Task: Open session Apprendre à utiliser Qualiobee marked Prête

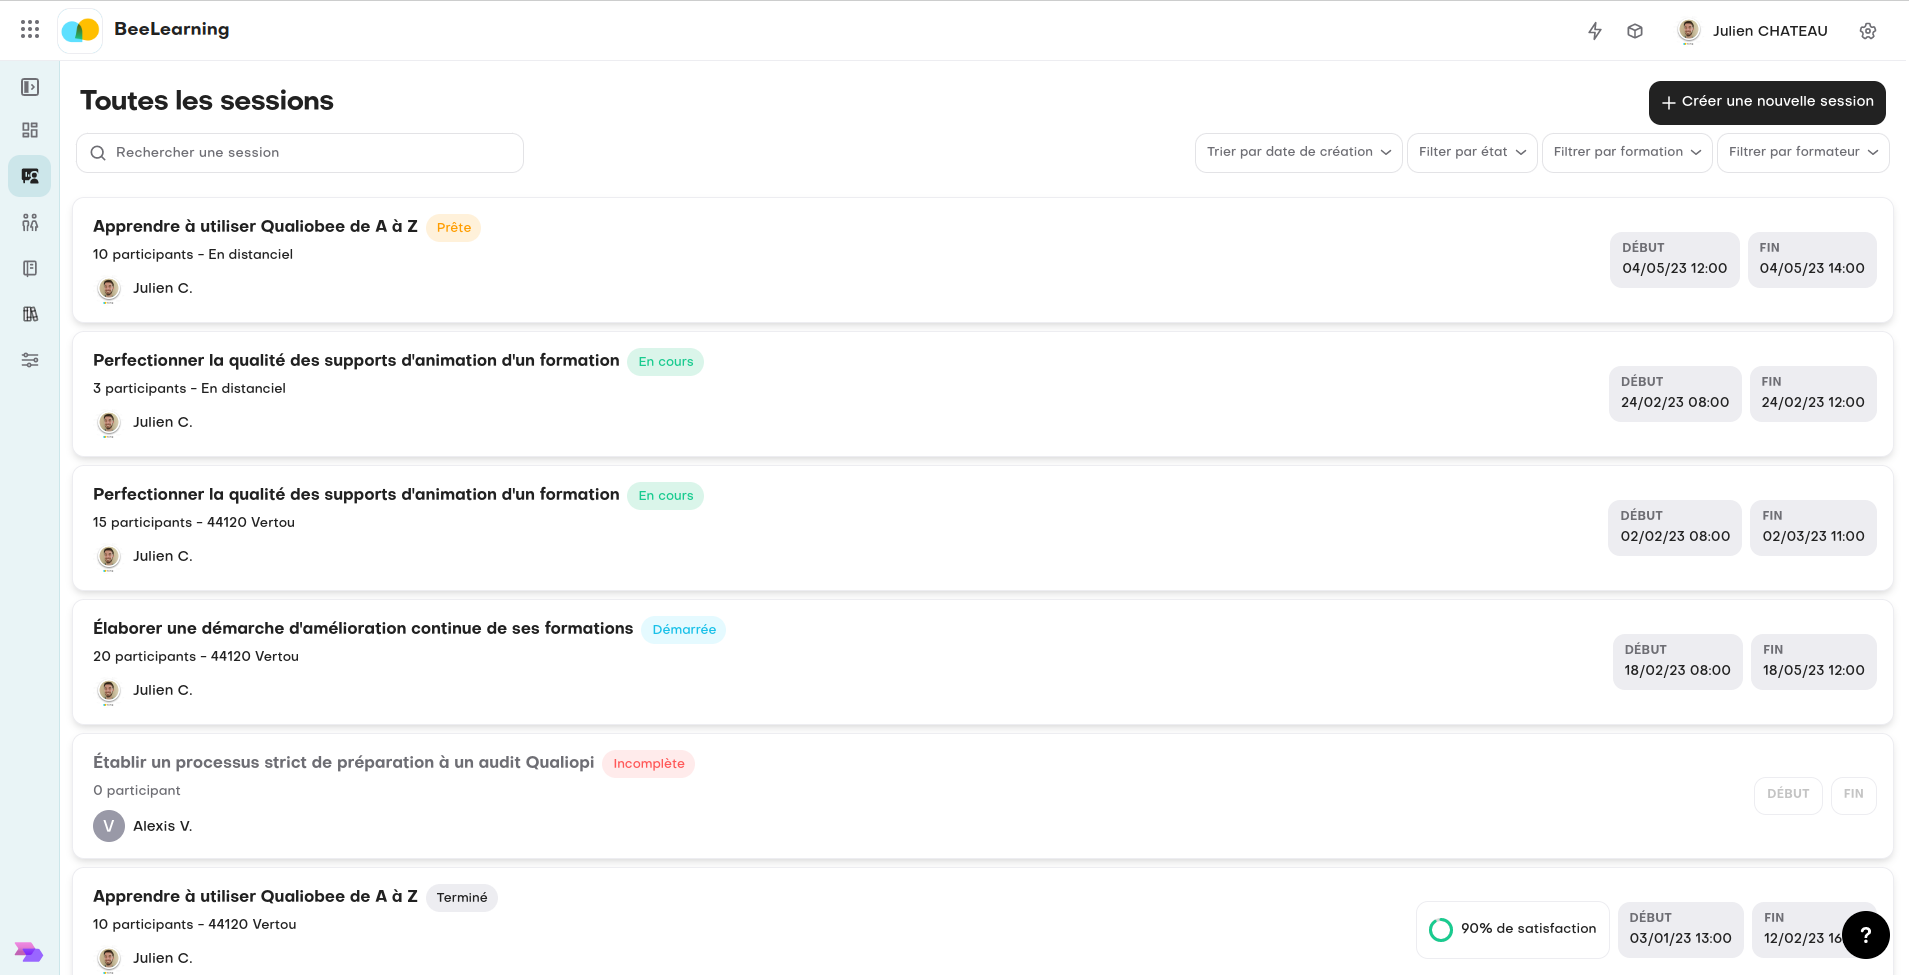Action: tap(983, 260)
